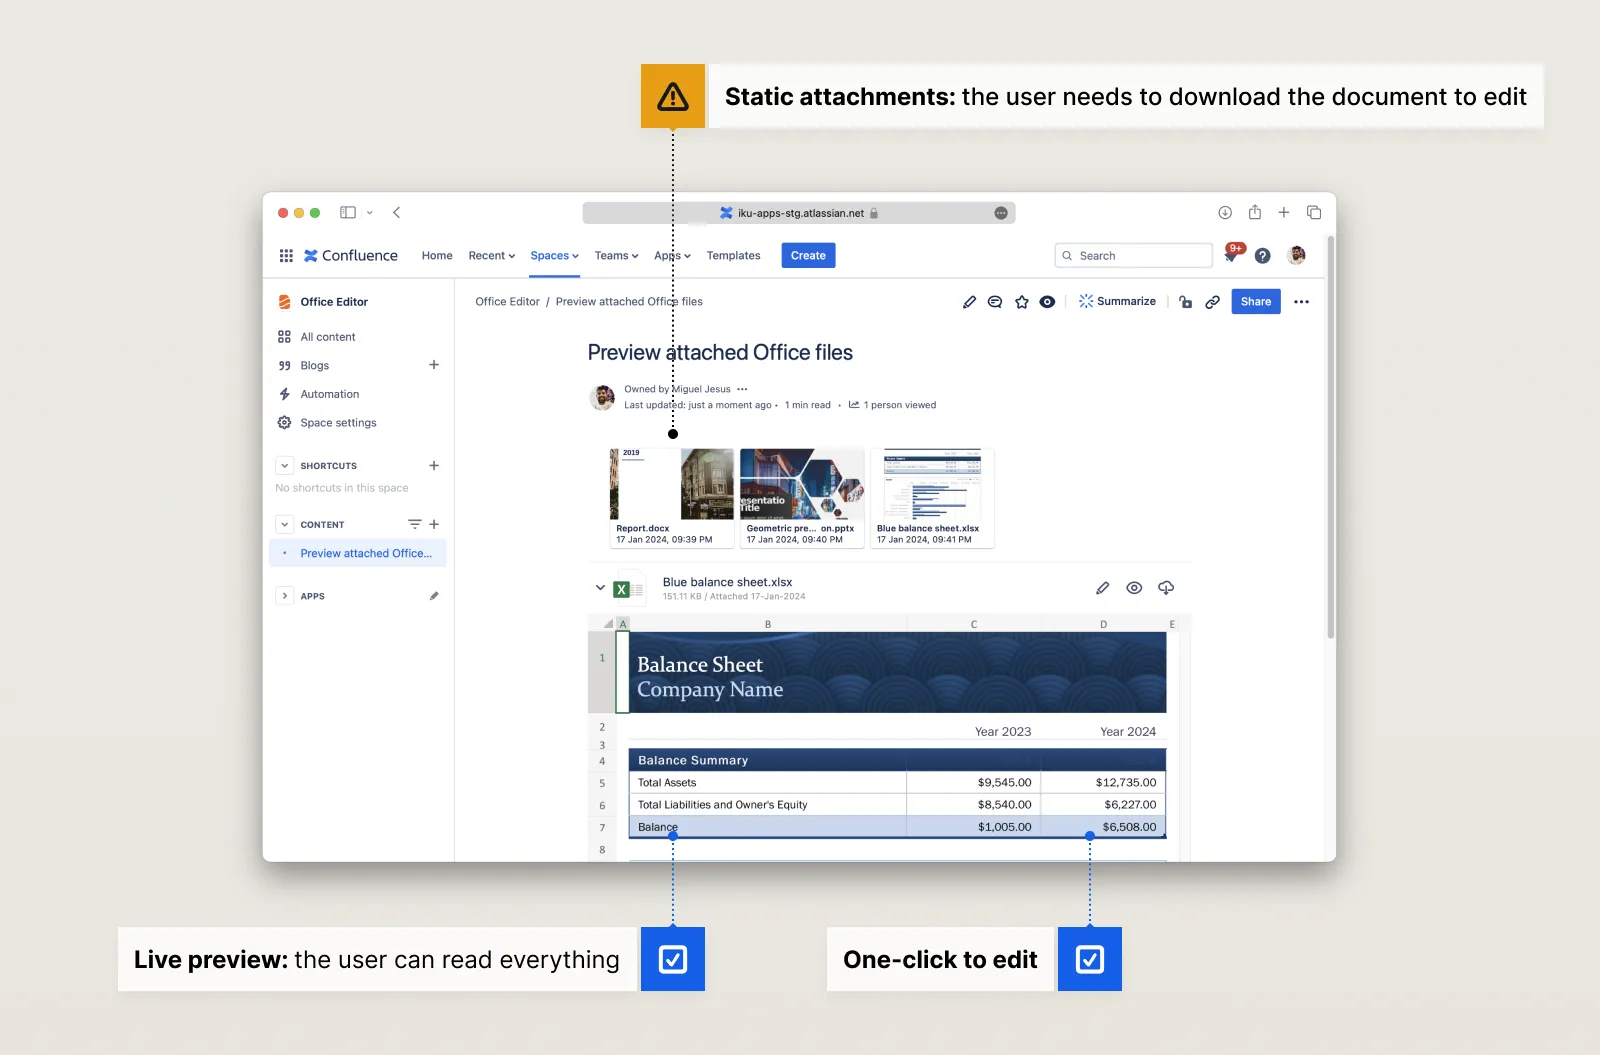Open page restrictions lock icon
The width and height of the screenshot is (1600, 1055).
pyautogui.click(x=1186, y=302)
